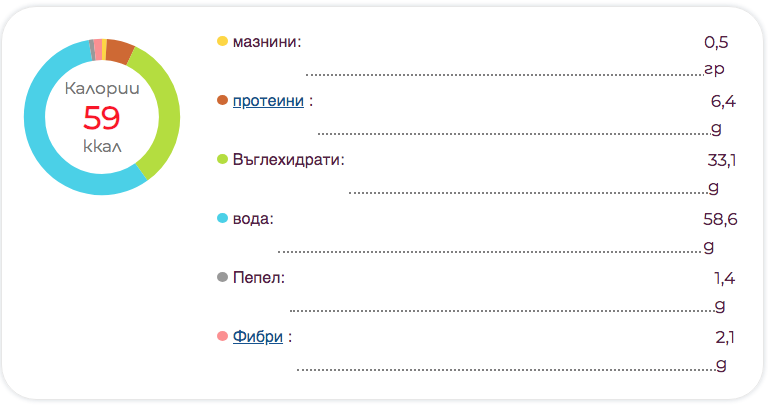The image size is (768, 406).
Task: Open the Фибри link
Action: [257, 337]
